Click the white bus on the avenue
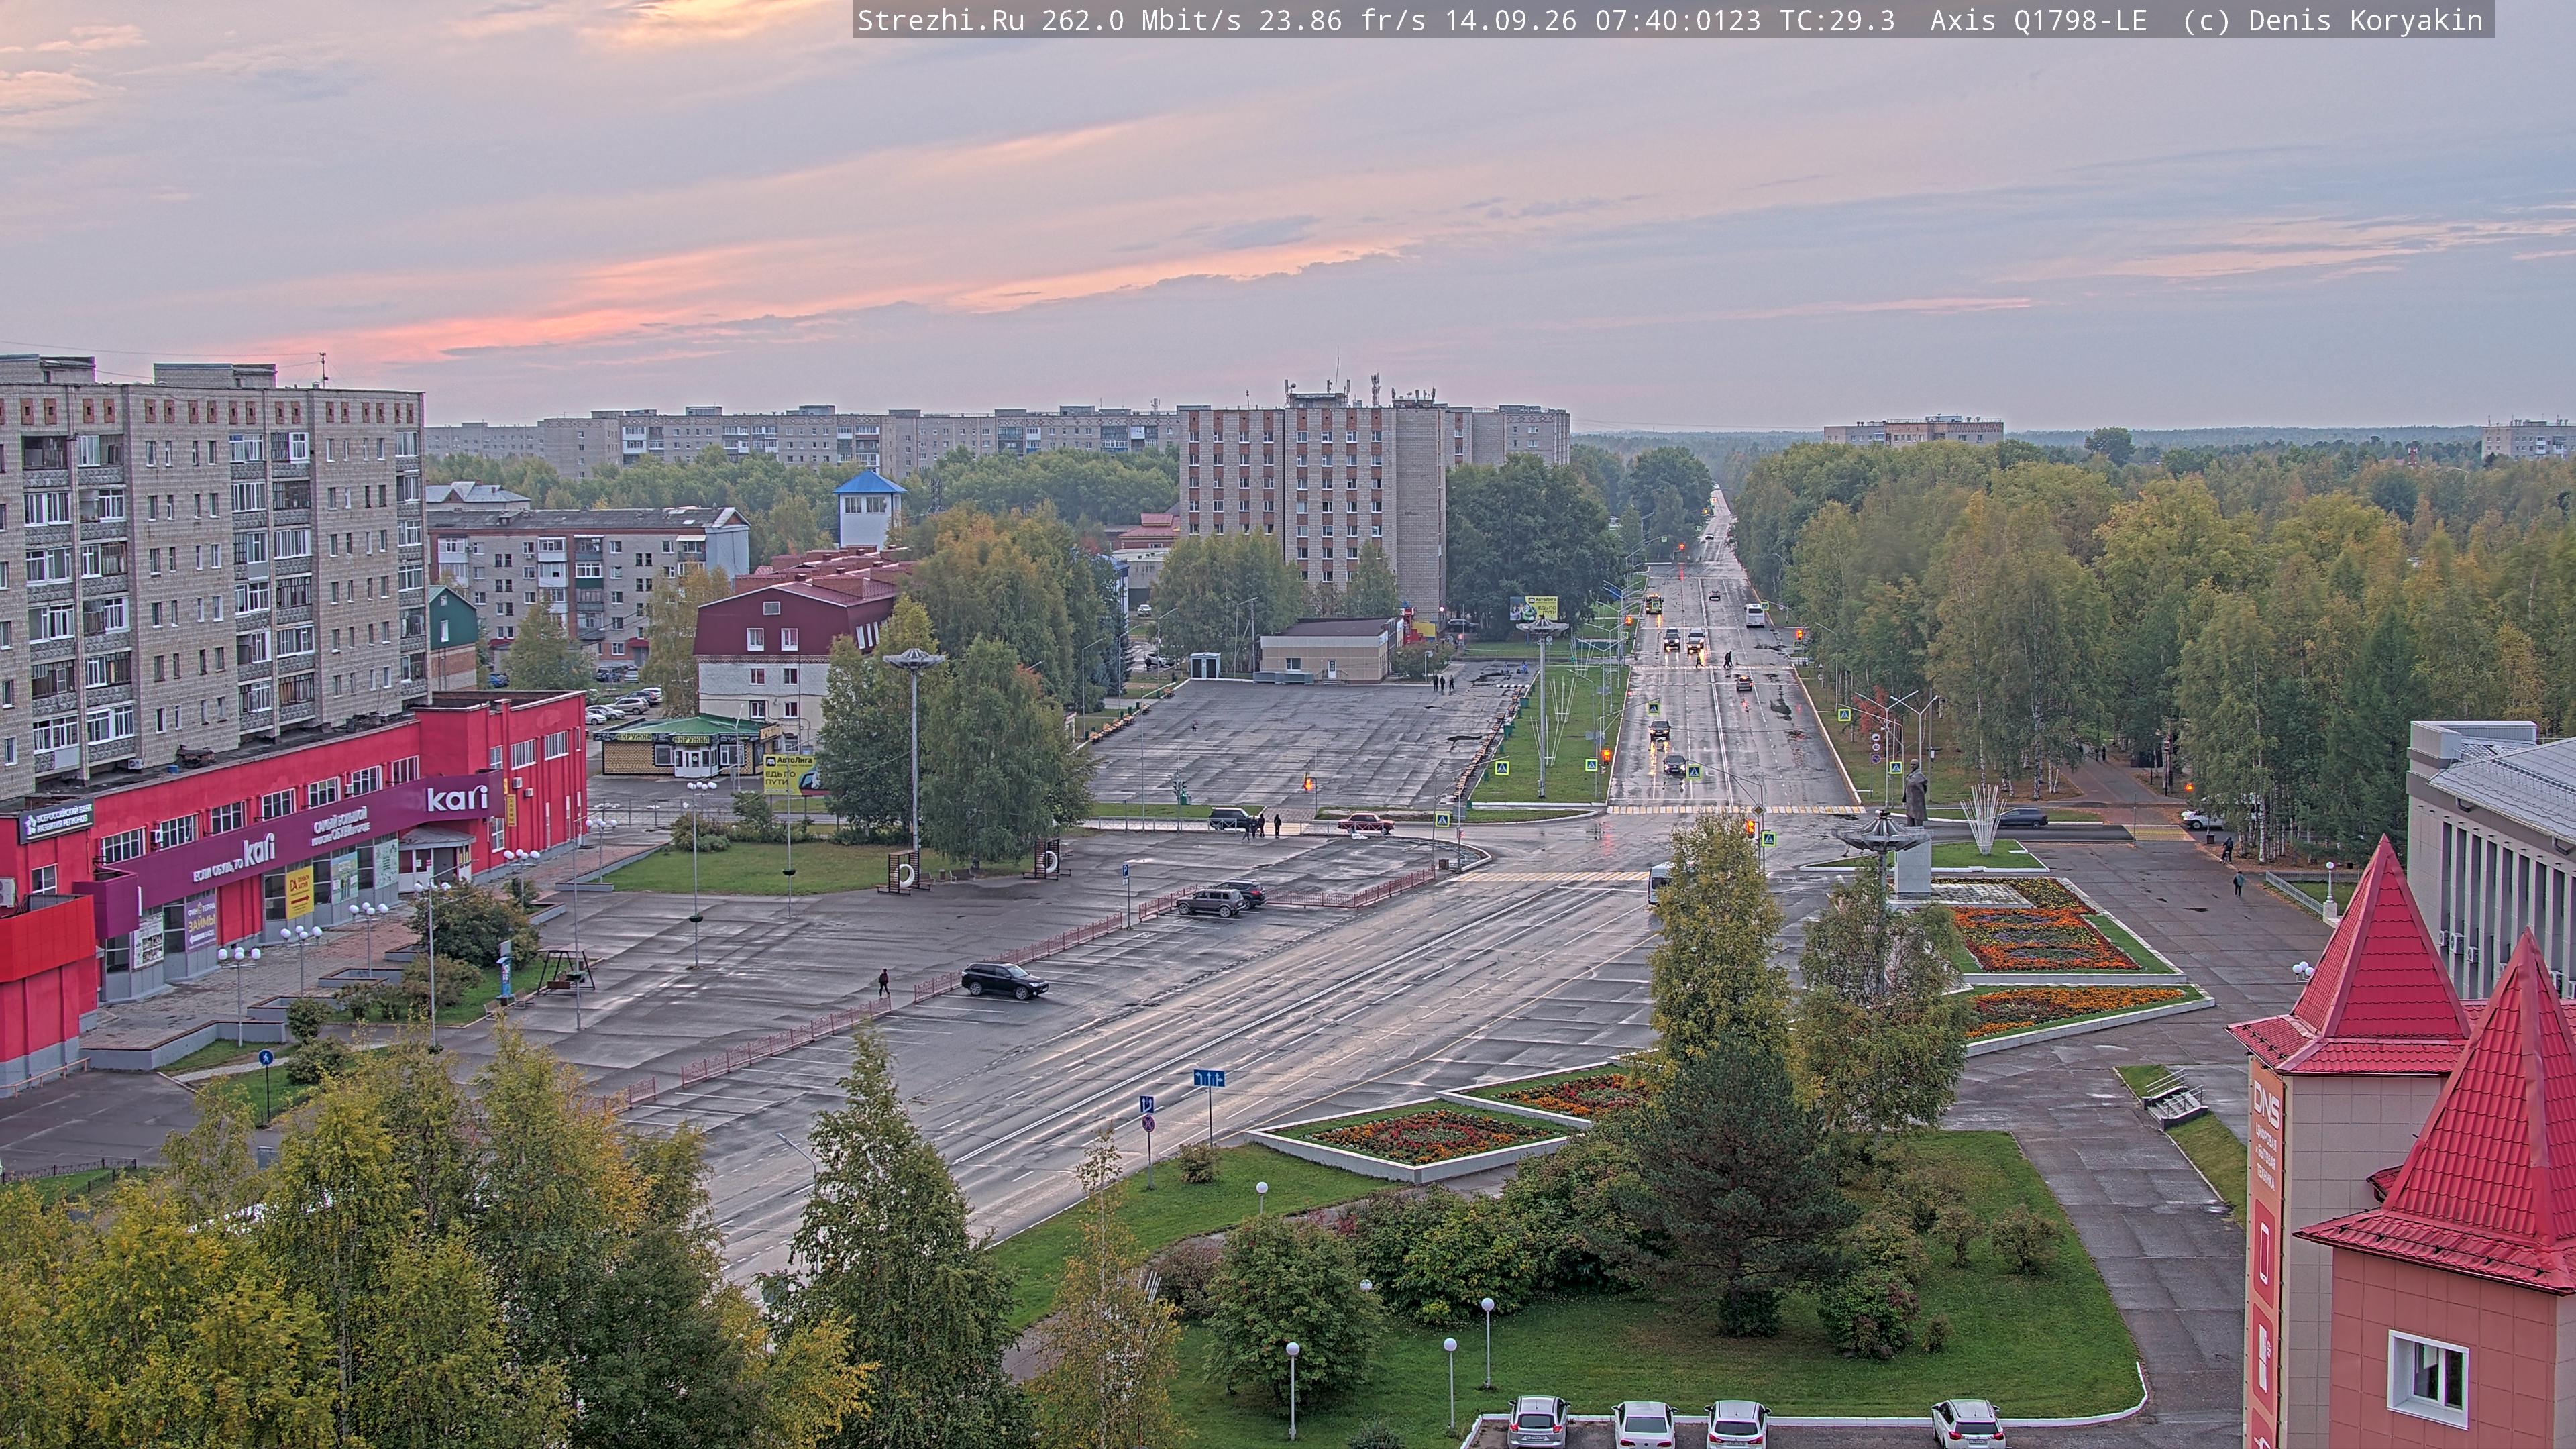The height and width of the screenshot is (1449, 2576). [x=1755, y=614]
